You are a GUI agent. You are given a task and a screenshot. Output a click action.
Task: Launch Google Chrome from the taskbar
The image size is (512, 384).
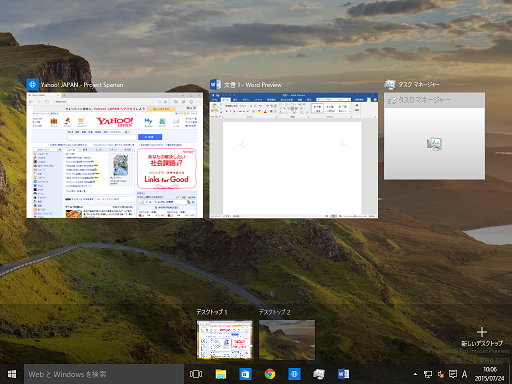(270, 374)
